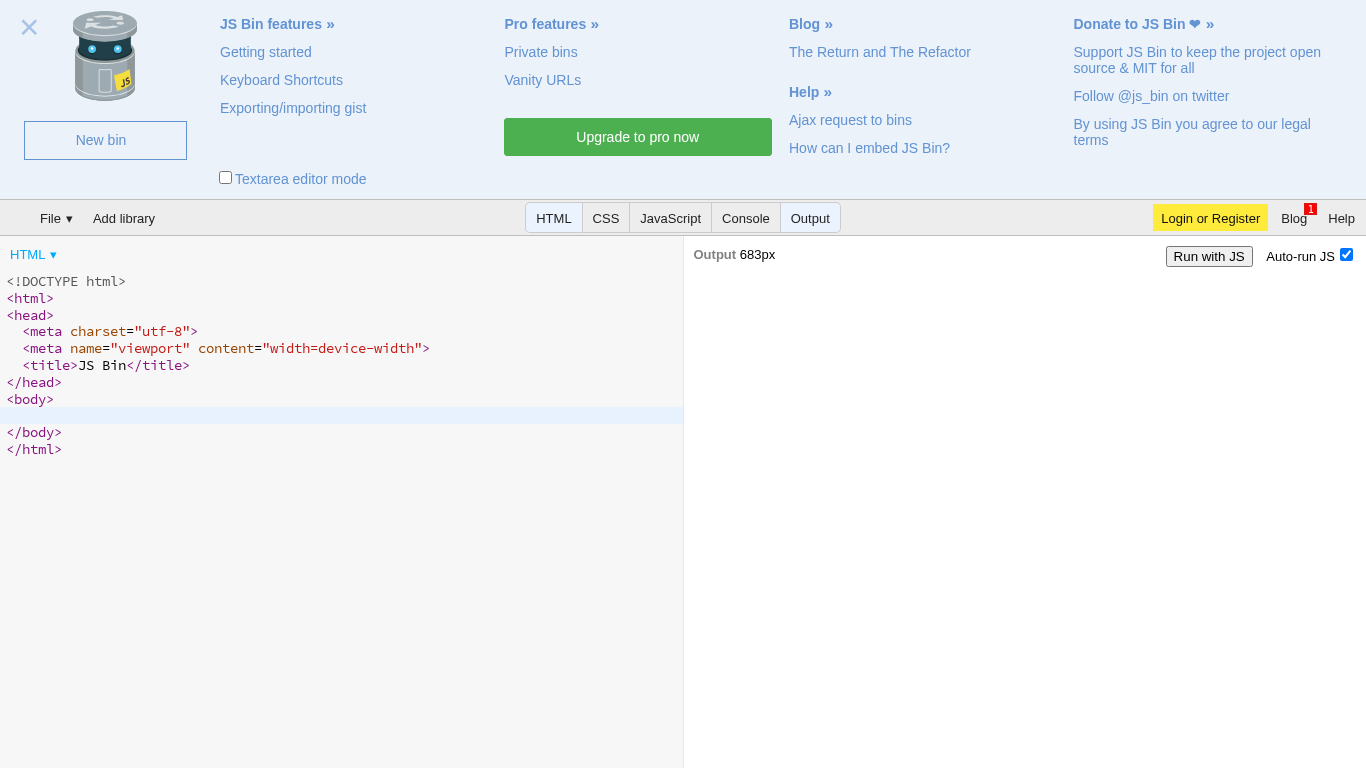Open the Pro features heading link
This screenshot has width=1366, height=768.
coord(551,24)
